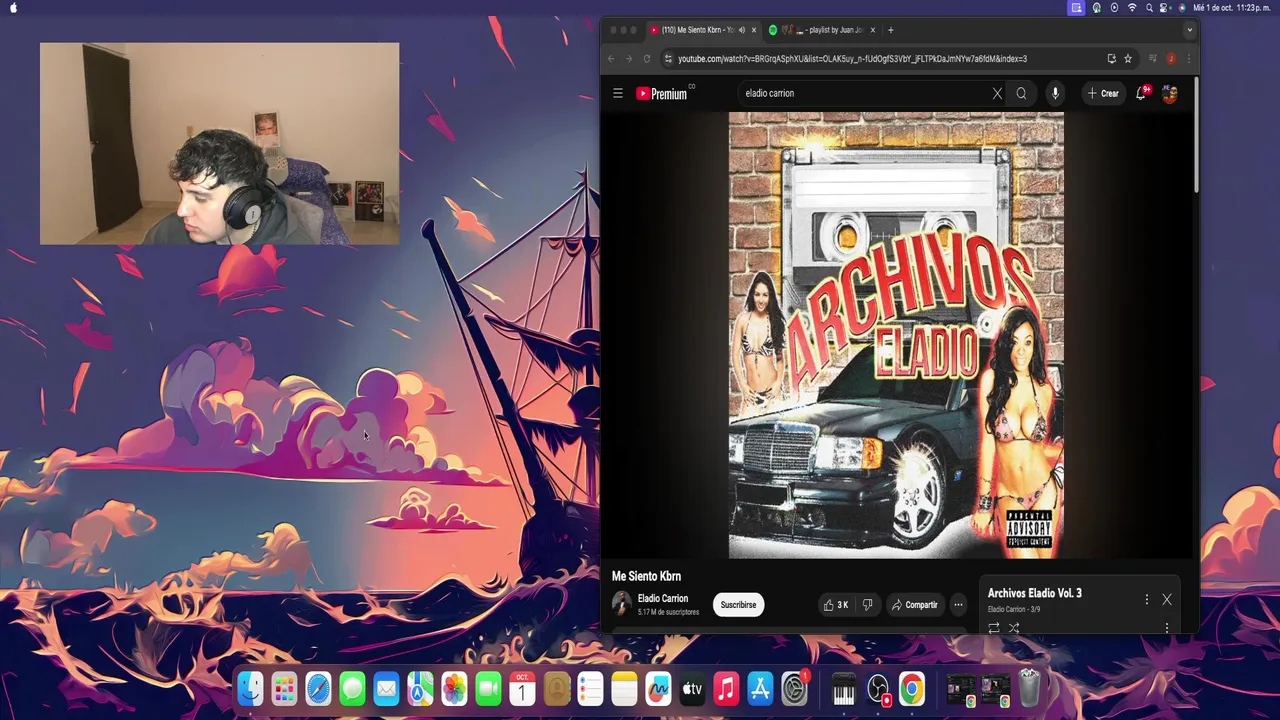Mute the Me Siento Kbrn tab audio
The width and height of the screenshot is (1280, 720).
tap(741, 30)
